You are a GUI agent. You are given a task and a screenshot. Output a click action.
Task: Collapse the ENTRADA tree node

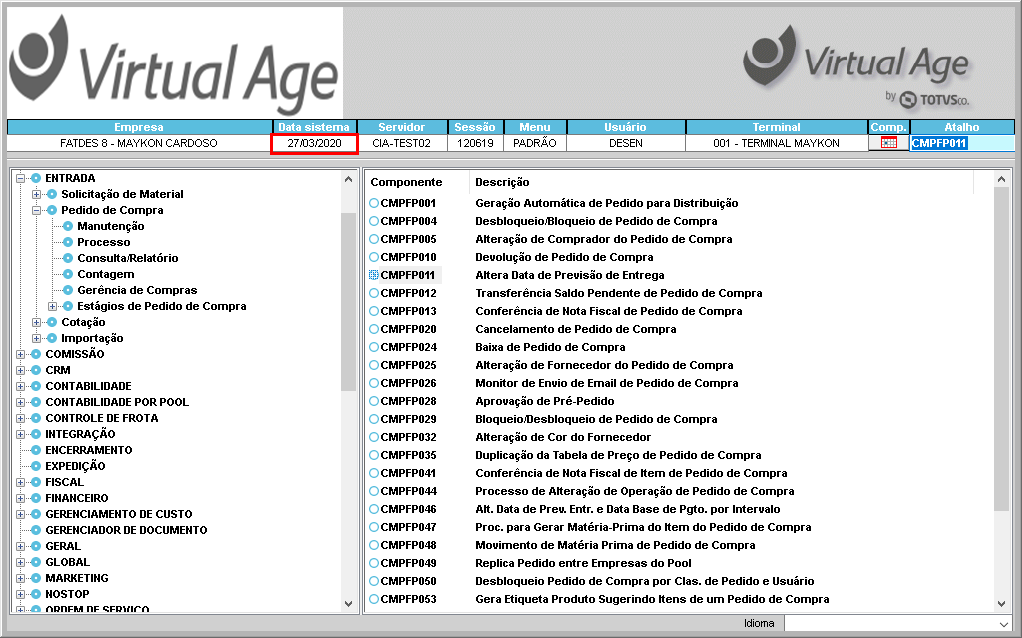click(20, 178)
